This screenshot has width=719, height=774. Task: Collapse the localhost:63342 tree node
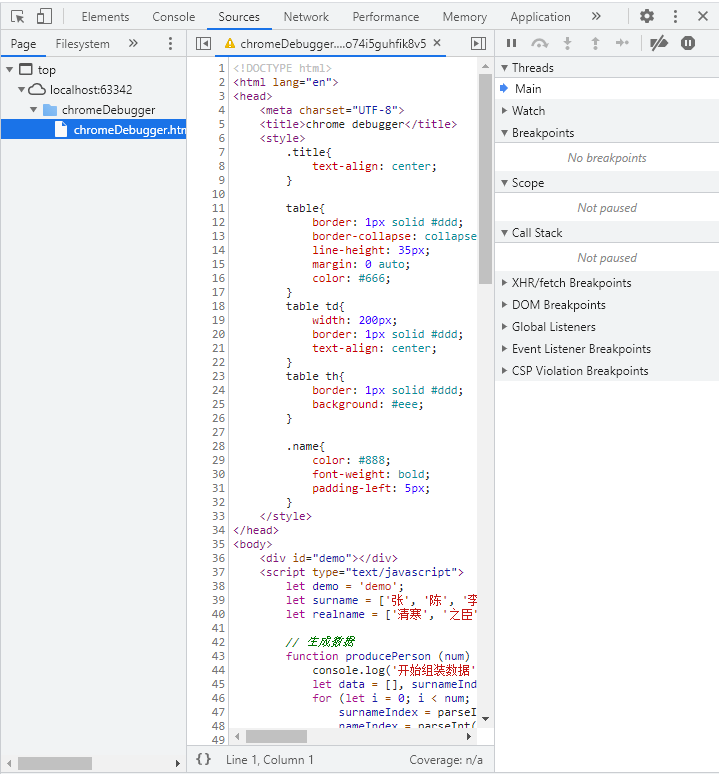[x=21, y=89]
